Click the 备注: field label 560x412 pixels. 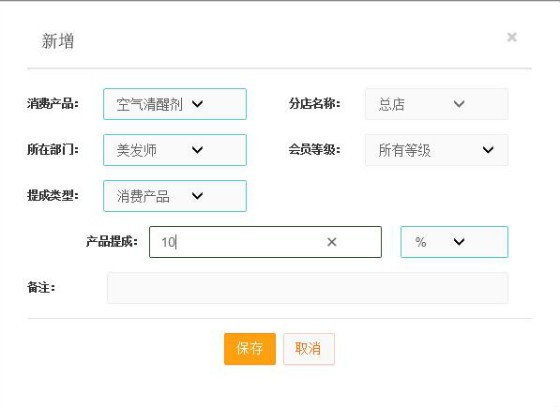point(41,287)
